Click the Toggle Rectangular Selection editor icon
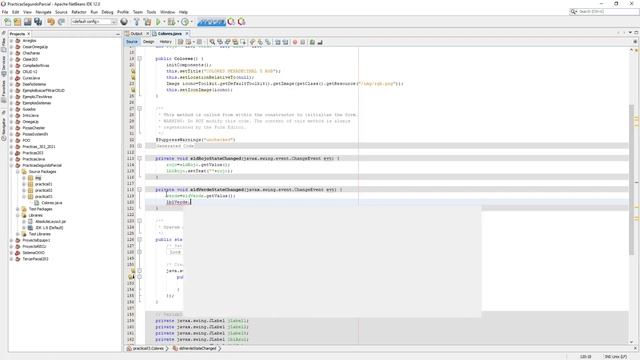Viewport: 640px width, 360px height. click(243, 42)
